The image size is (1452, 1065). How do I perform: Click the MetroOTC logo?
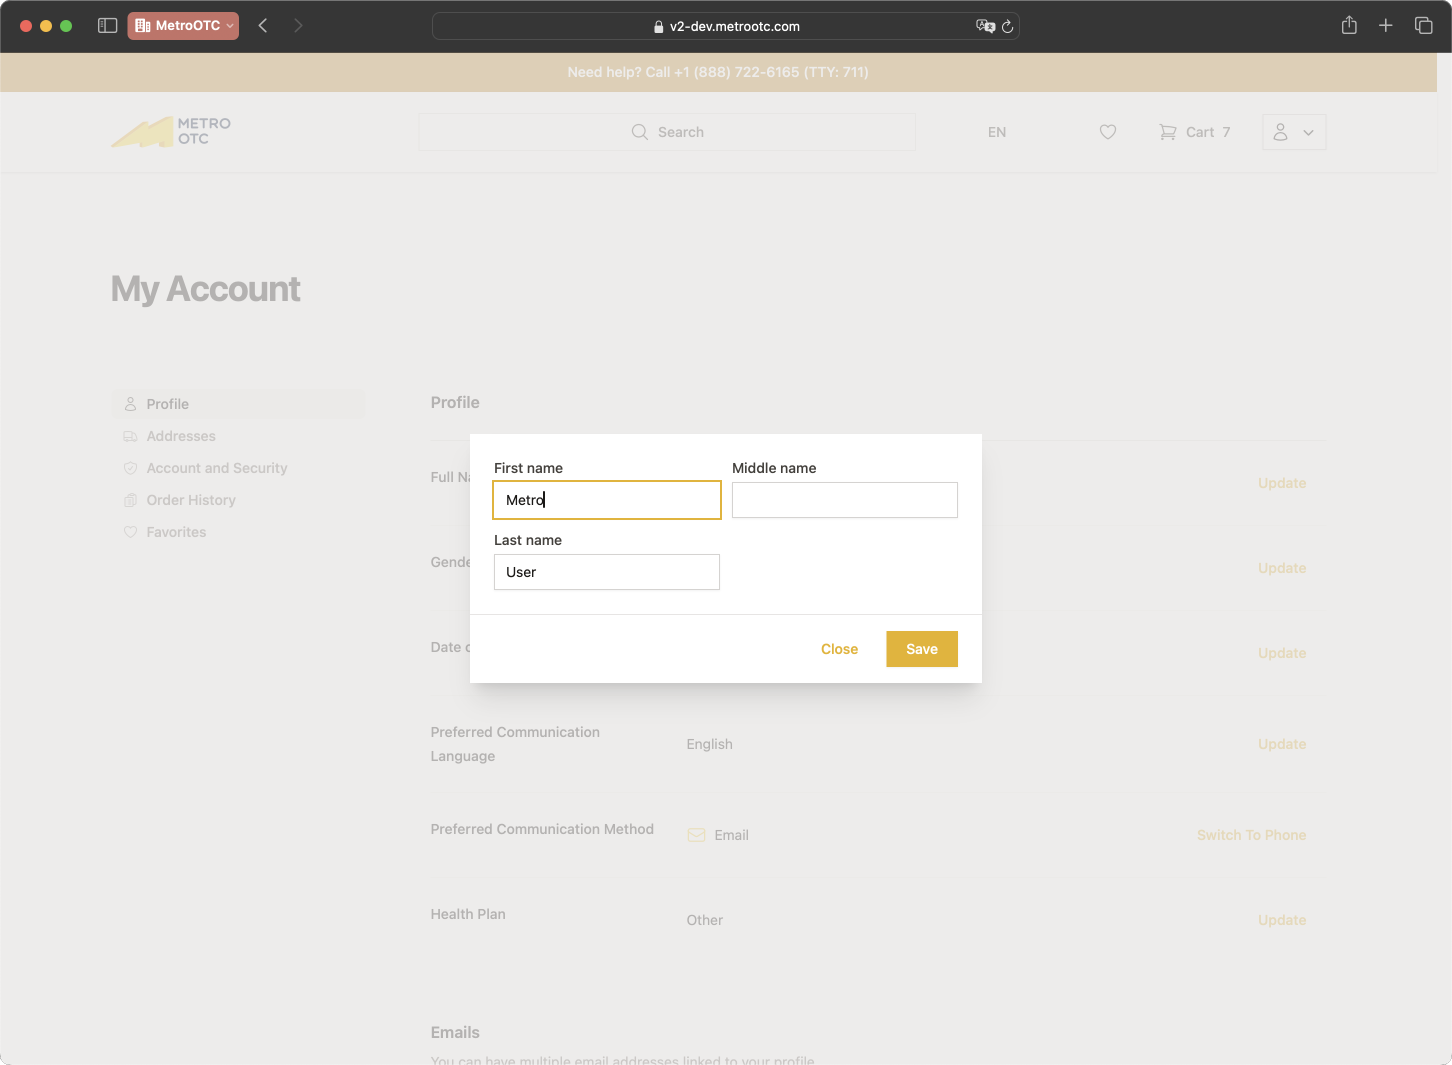coord(171,132)
